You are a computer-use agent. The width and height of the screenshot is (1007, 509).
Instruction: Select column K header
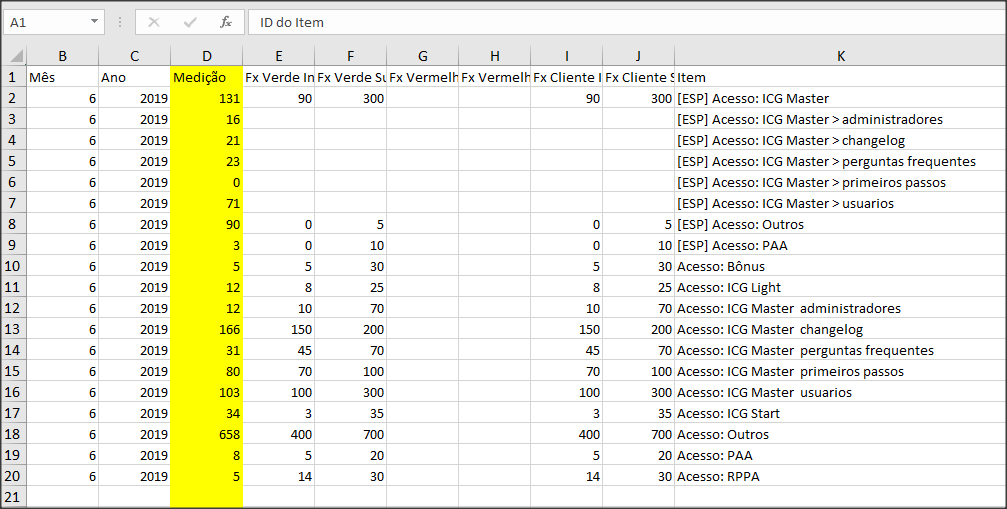840,56
